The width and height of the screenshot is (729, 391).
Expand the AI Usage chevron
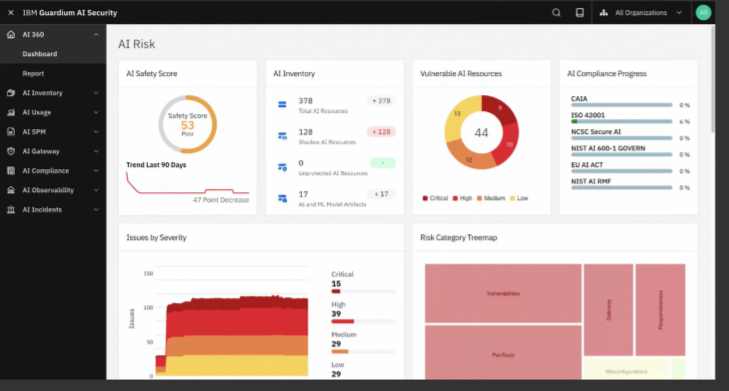pos(96,112)
